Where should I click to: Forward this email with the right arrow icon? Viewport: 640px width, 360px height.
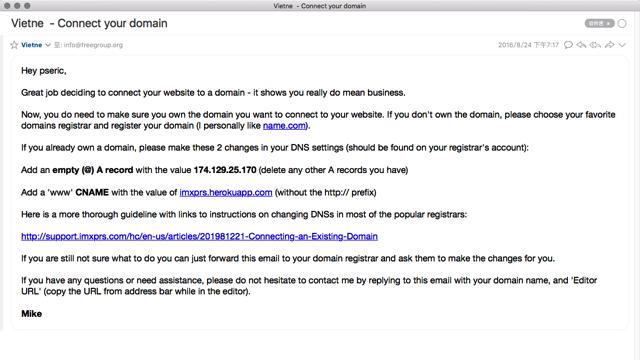click(x=610, y=45)
